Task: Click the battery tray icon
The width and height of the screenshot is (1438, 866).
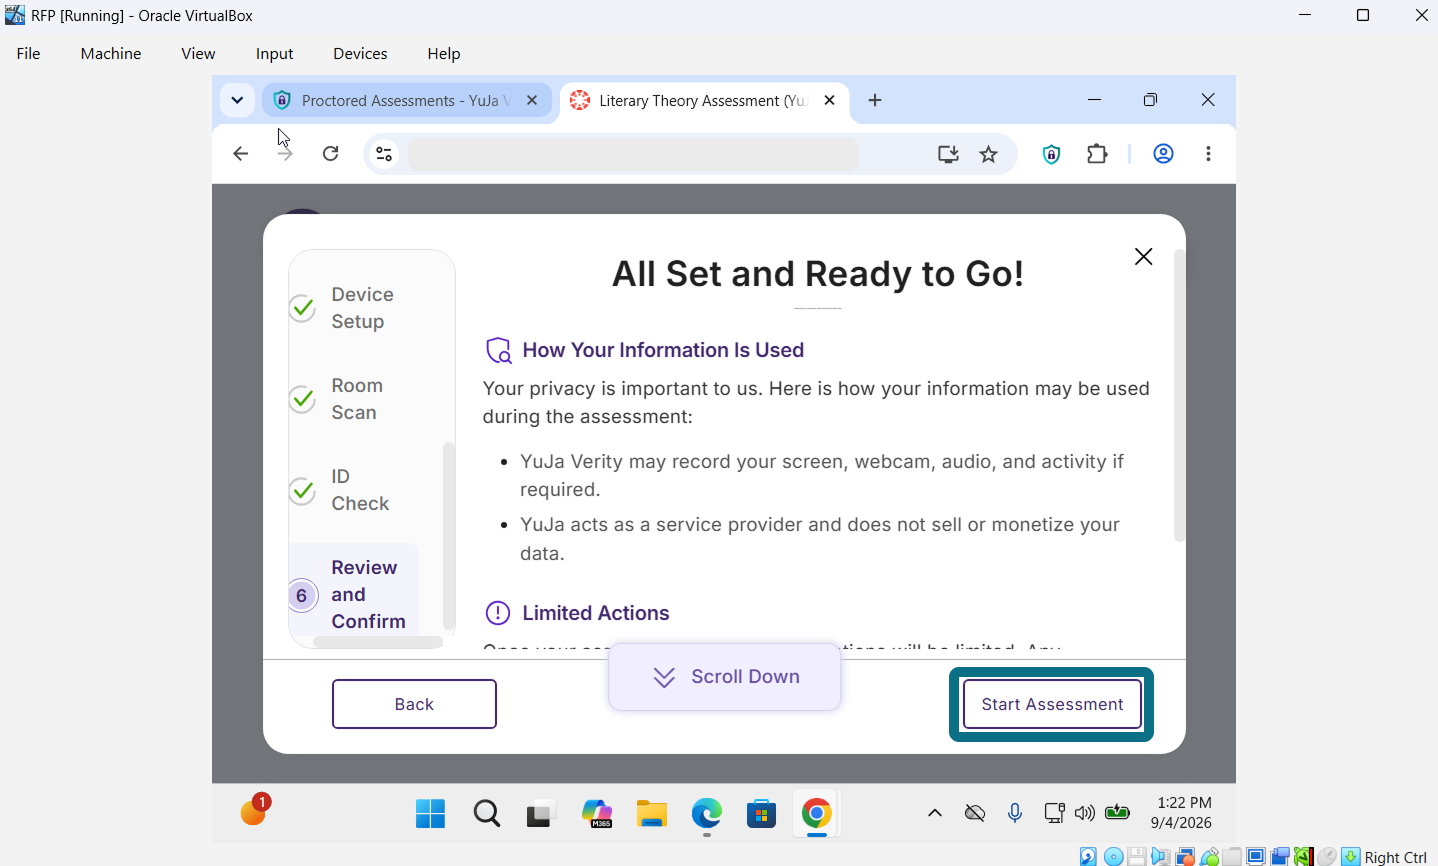Action: (1117, 813)
